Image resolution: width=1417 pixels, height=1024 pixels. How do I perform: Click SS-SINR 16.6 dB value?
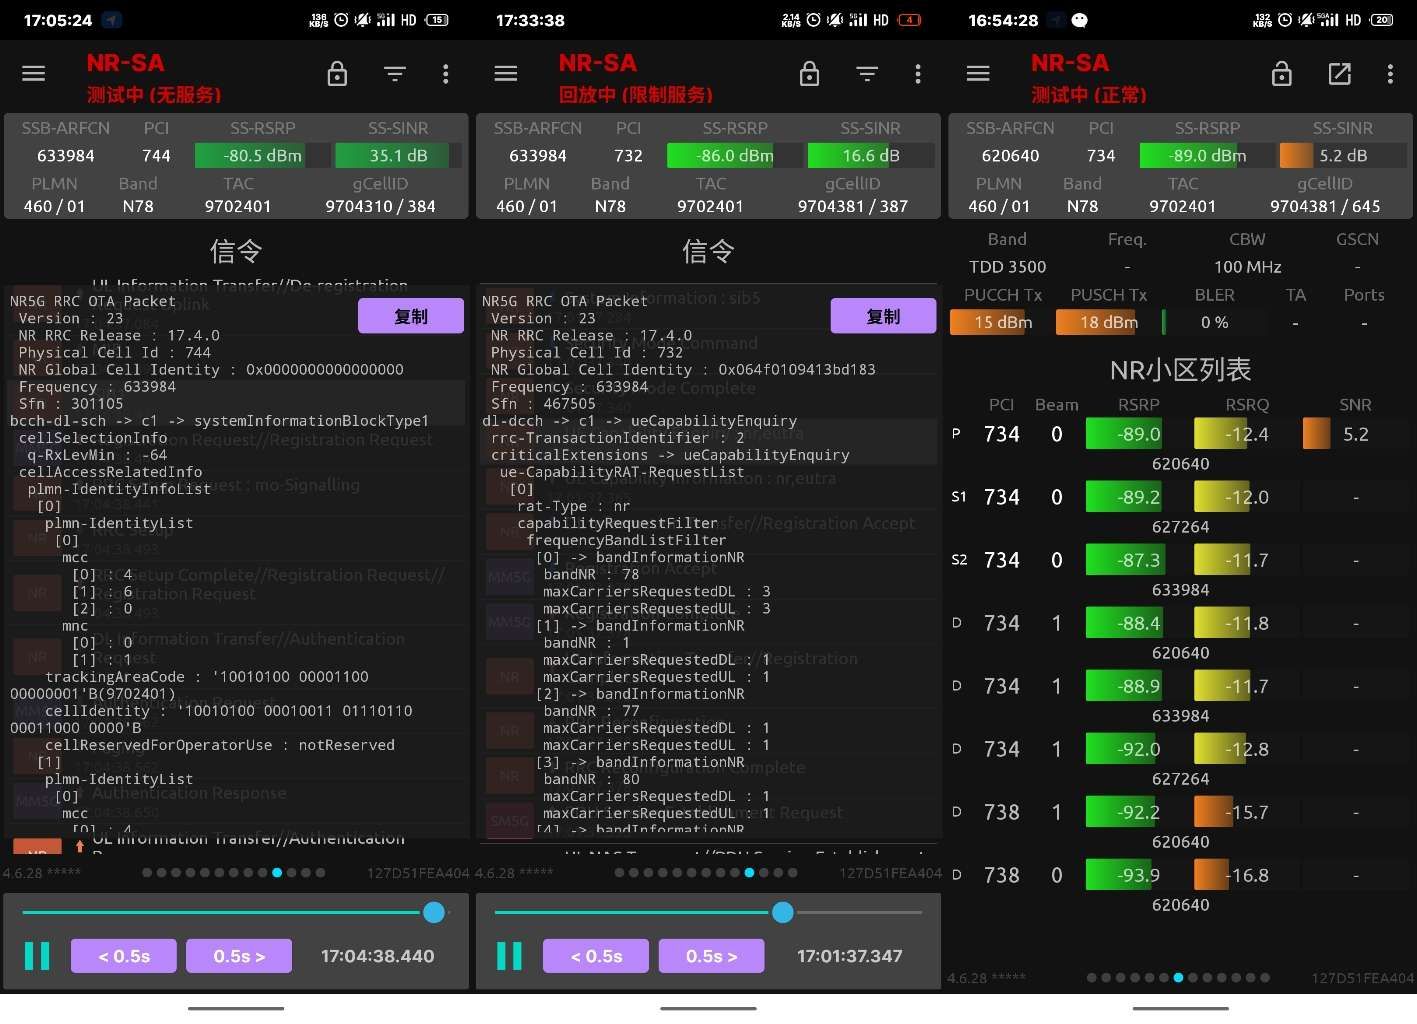[x=871, y=155]
